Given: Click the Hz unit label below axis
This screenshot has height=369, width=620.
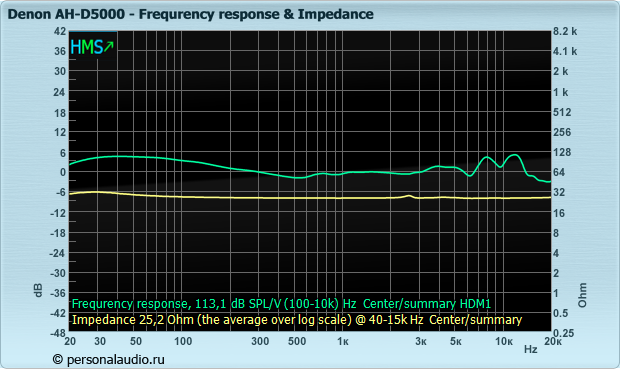Looking at the screenshot, I should pyautogui.click(x=531, y=349).
